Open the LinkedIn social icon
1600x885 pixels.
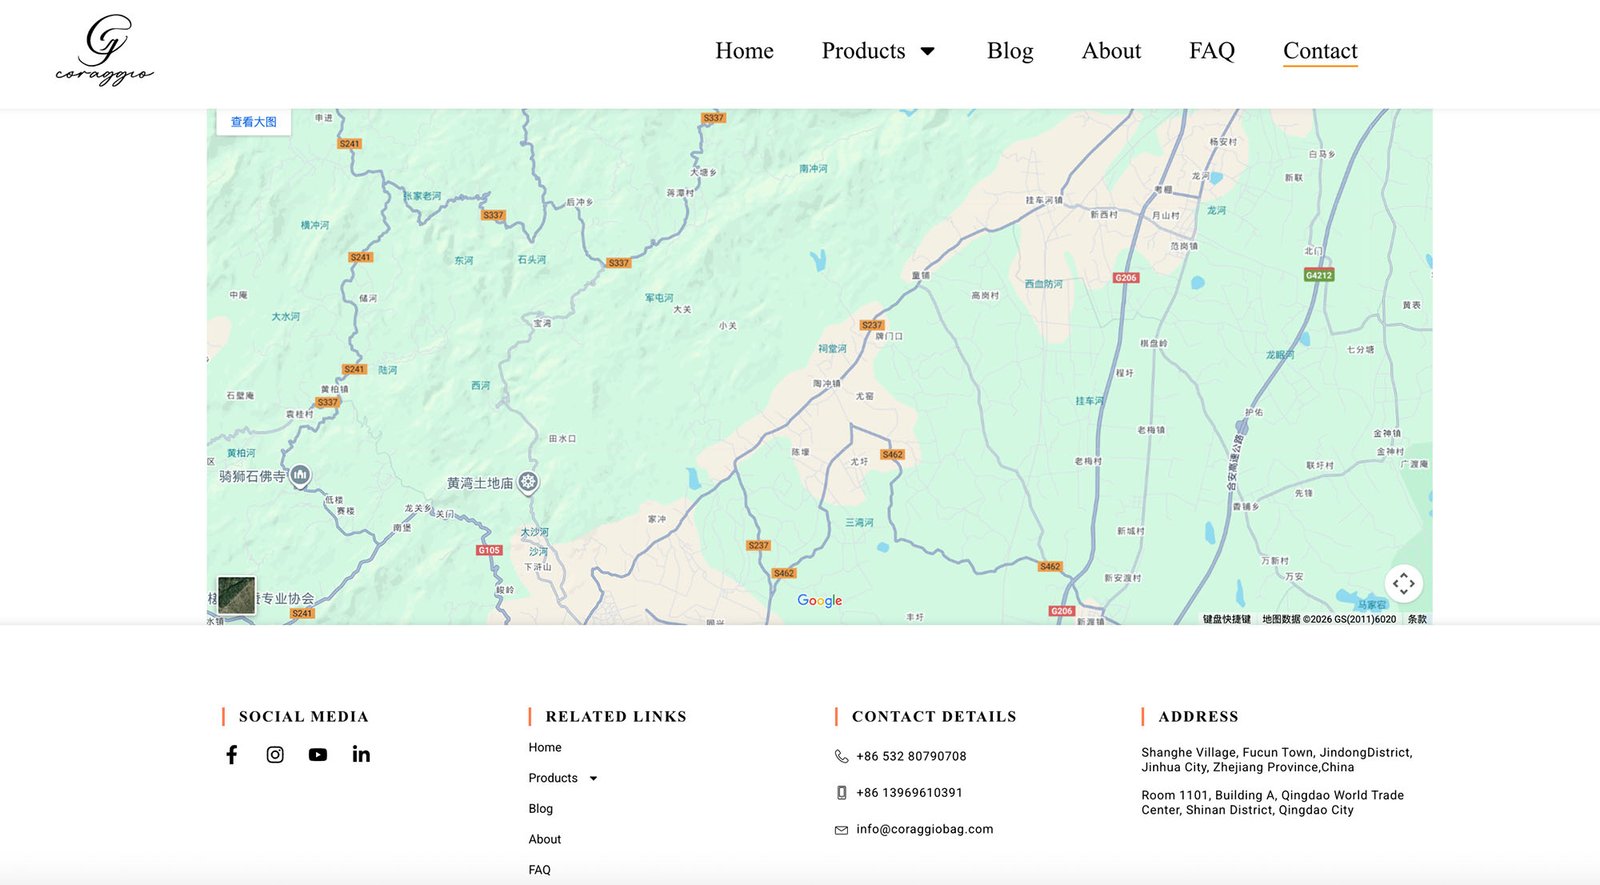[361, 754]
